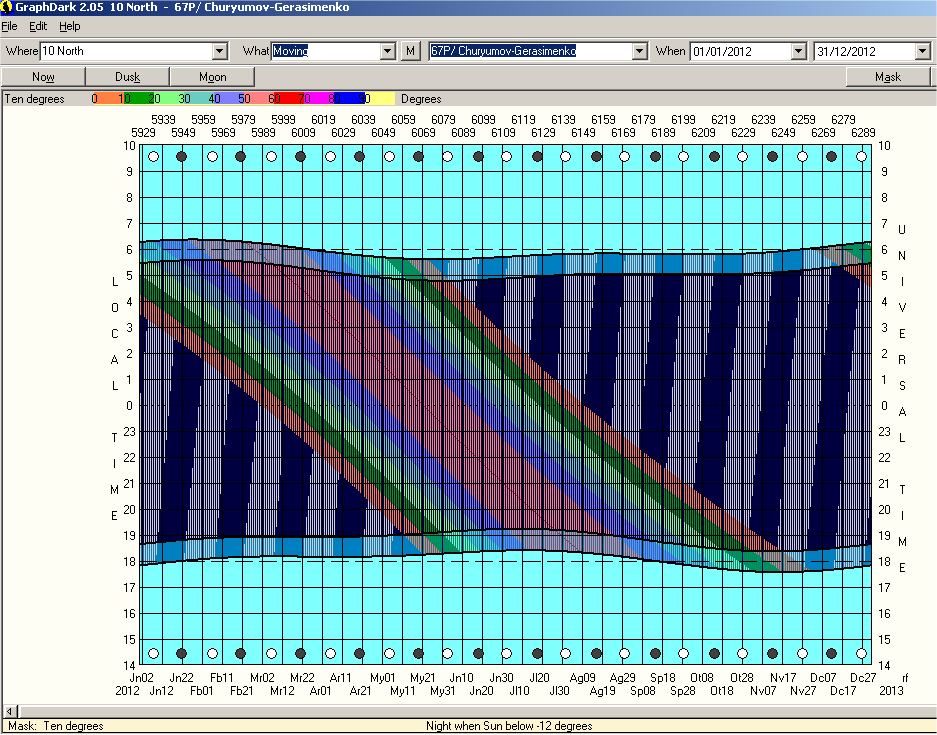Open the end date 31/12/2012 dropdown arrow
This screenshot has width=937, height=735.
coord(922,51)
